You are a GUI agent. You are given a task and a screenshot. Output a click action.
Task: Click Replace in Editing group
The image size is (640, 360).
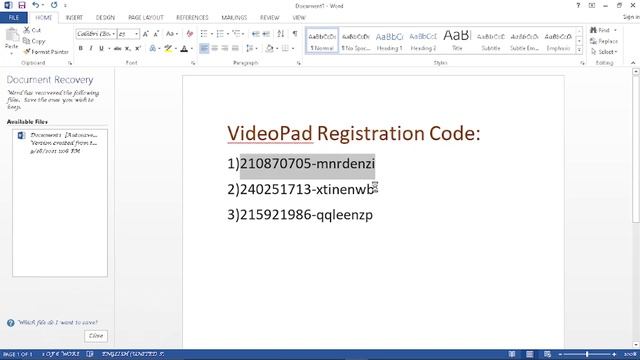click(x=604, y=41)
